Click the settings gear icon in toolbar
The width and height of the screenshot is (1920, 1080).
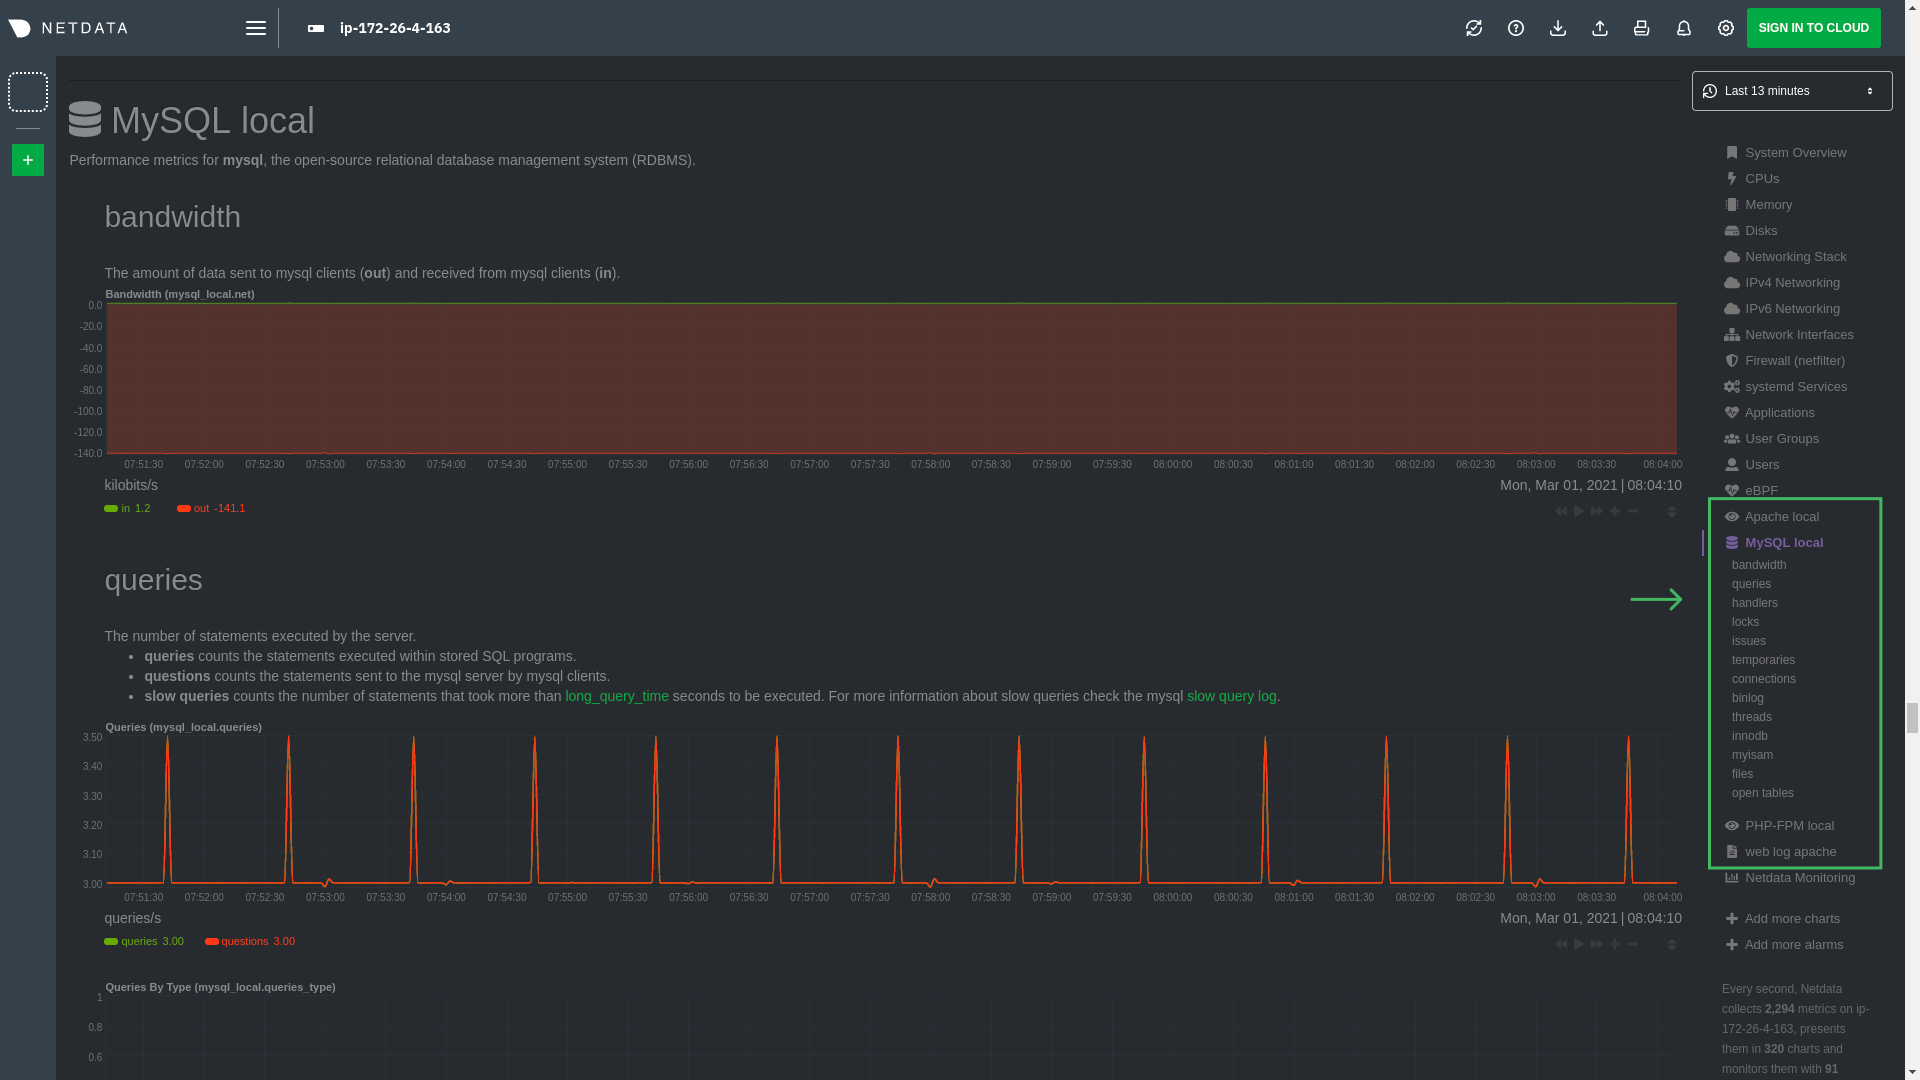tap(1725, 28)
